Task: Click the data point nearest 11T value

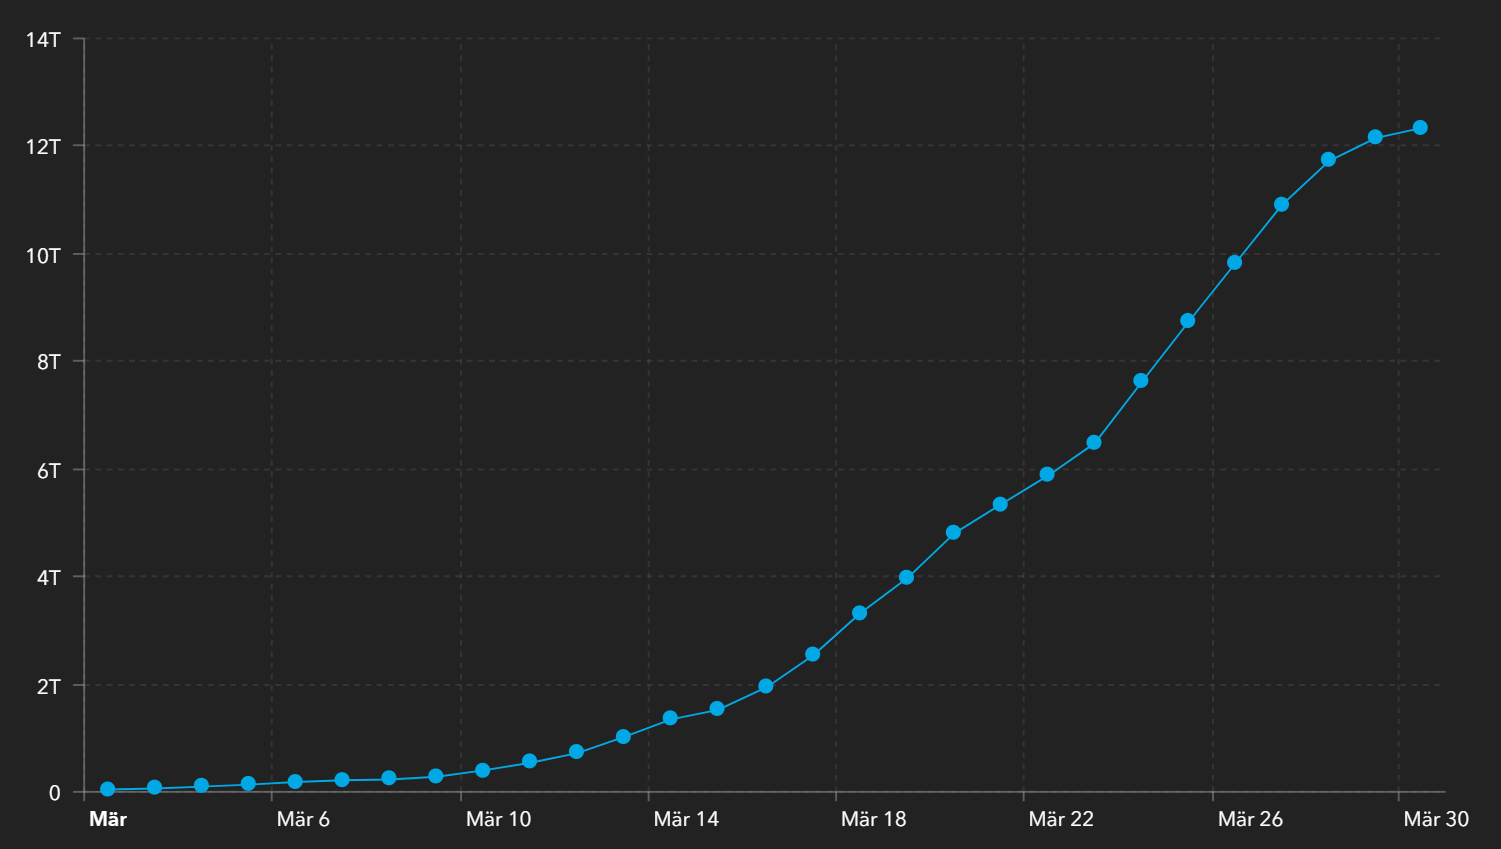Action: [1282, 205]
